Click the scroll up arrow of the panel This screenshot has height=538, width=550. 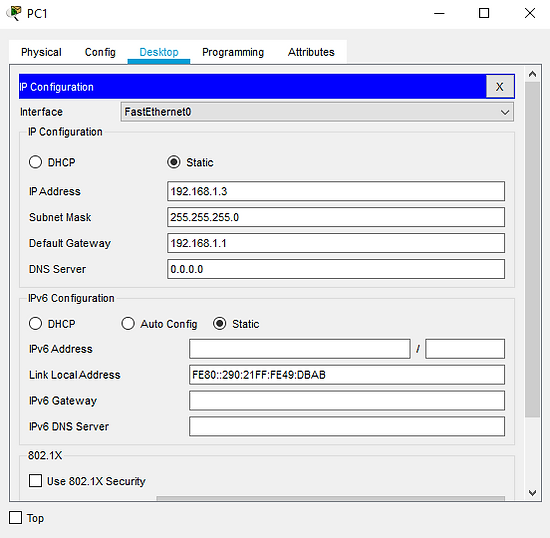pos(532,74)
